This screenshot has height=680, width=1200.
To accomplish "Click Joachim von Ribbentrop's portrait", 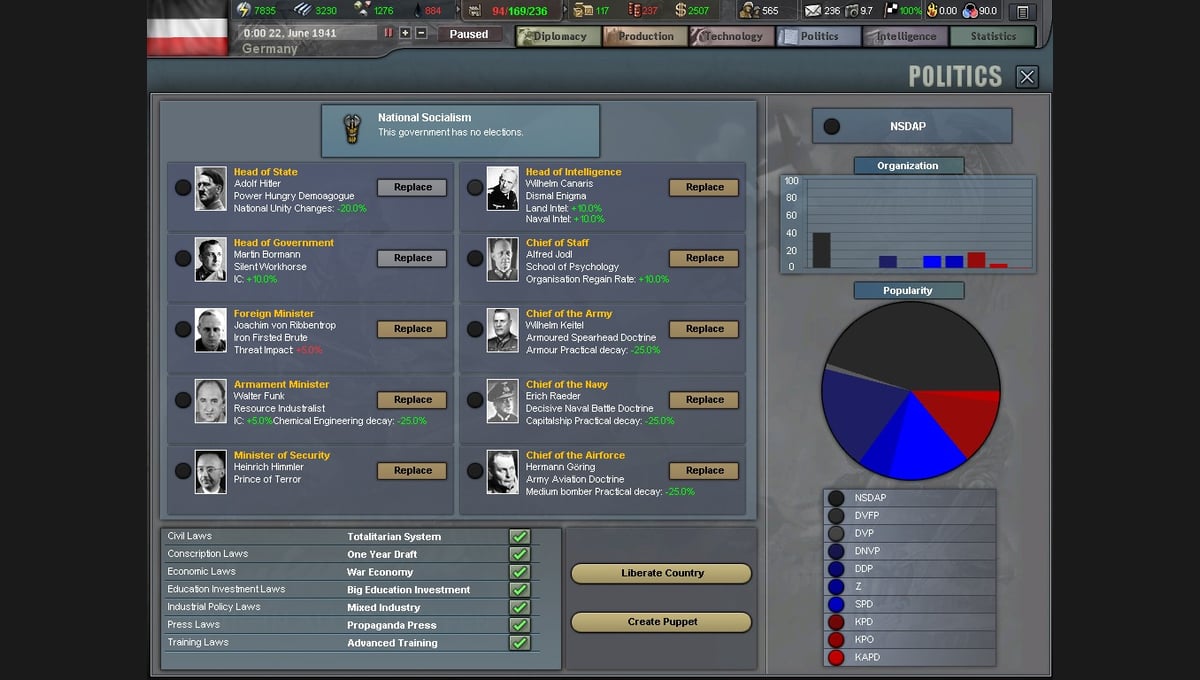I will tap(211, 330).
